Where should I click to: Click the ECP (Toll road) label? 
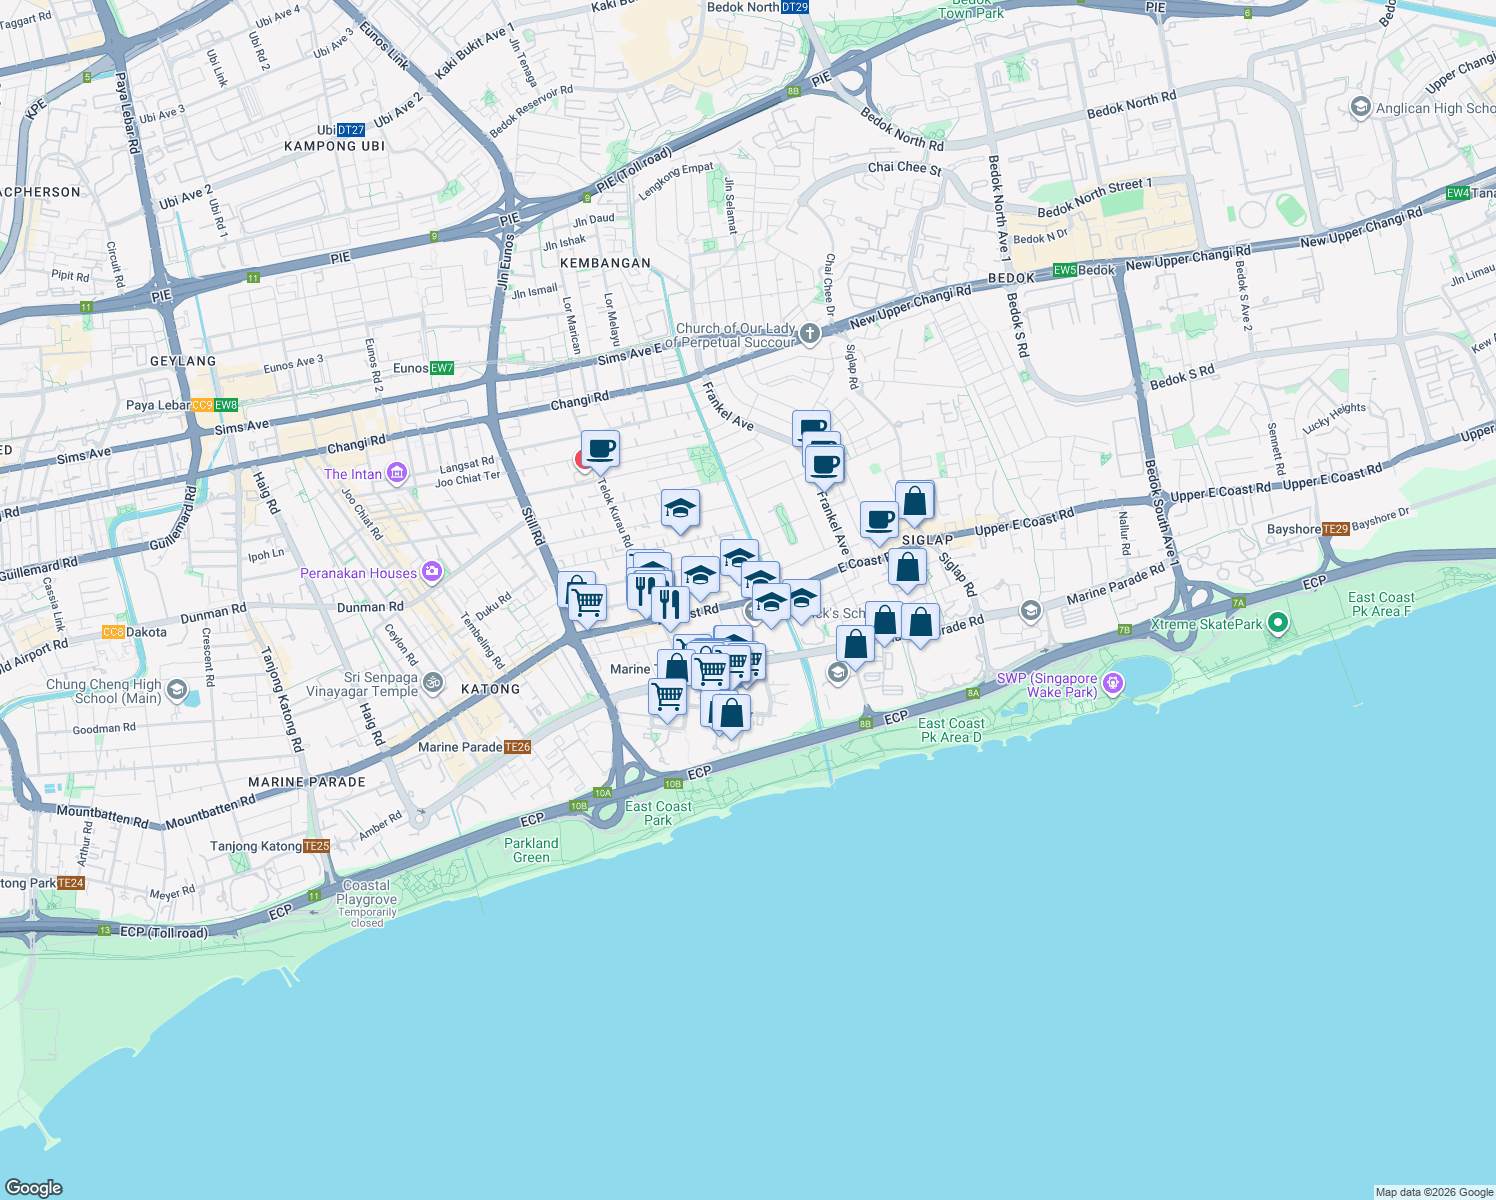(164, 932)
